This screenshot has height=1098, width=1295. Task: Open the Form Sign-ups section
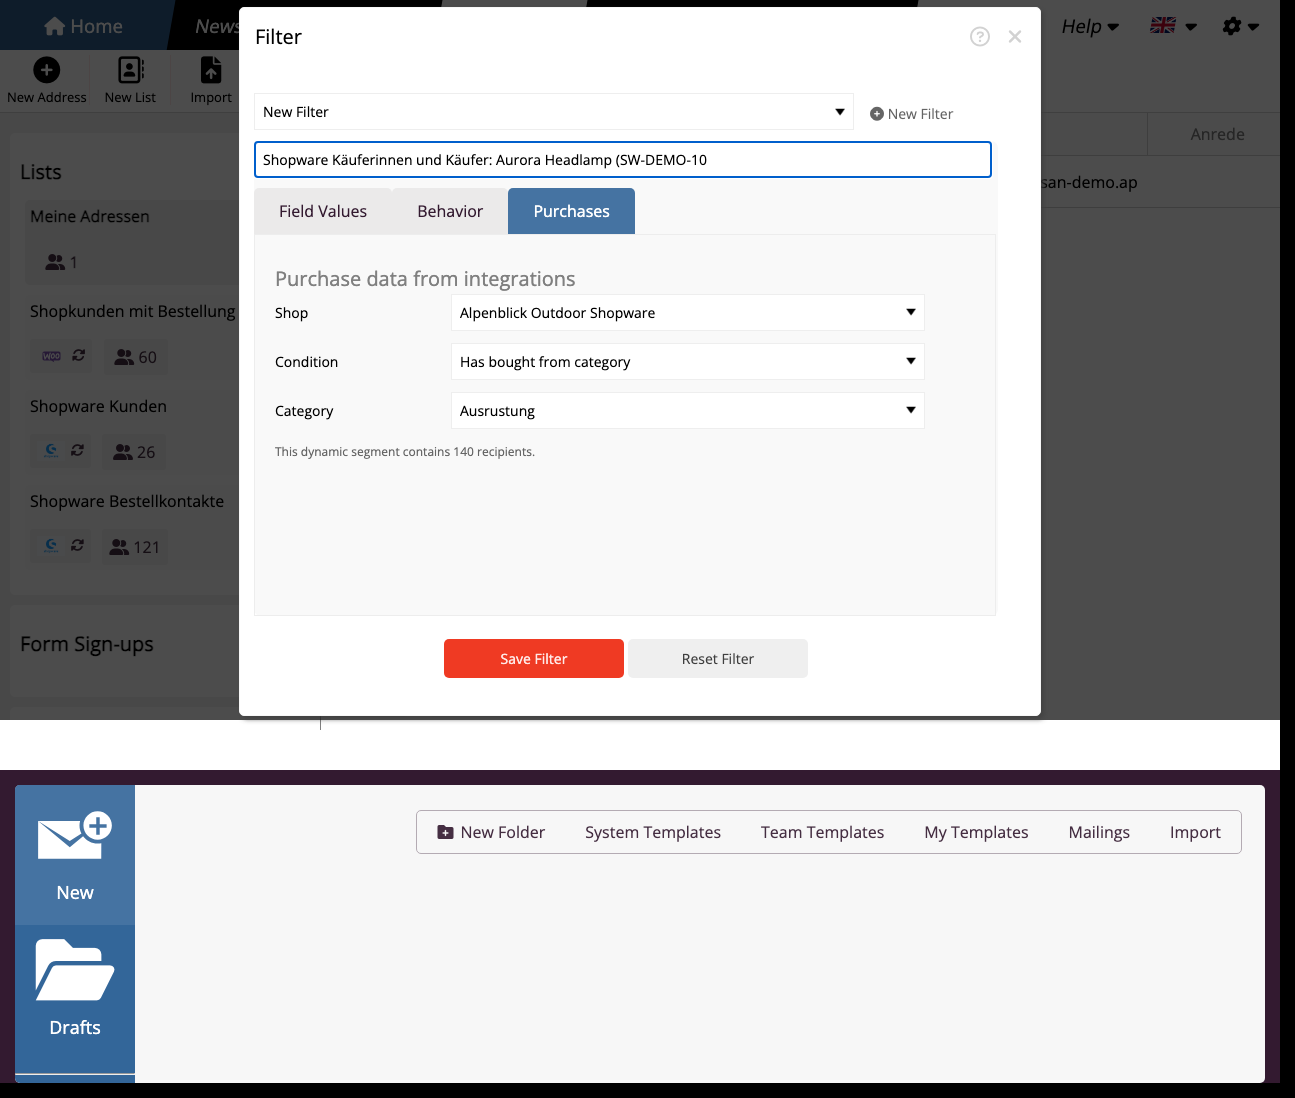[x=87, y=644]
